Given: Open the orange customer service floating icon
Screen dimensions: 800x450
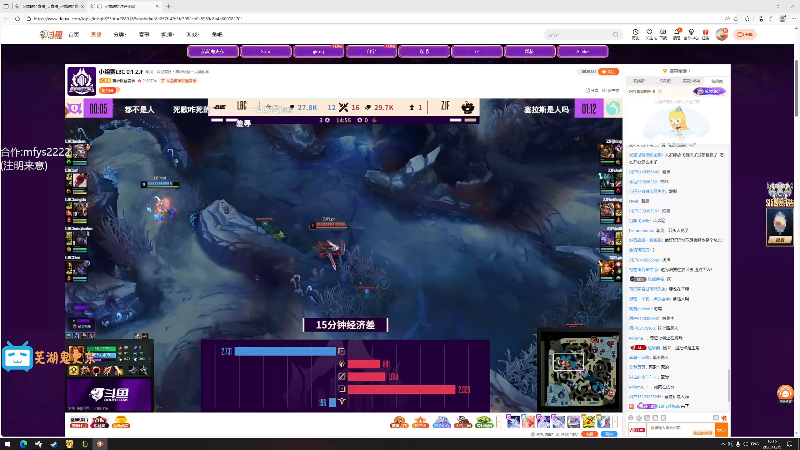Looking at the screenshot, I should [x=785, y=392].
